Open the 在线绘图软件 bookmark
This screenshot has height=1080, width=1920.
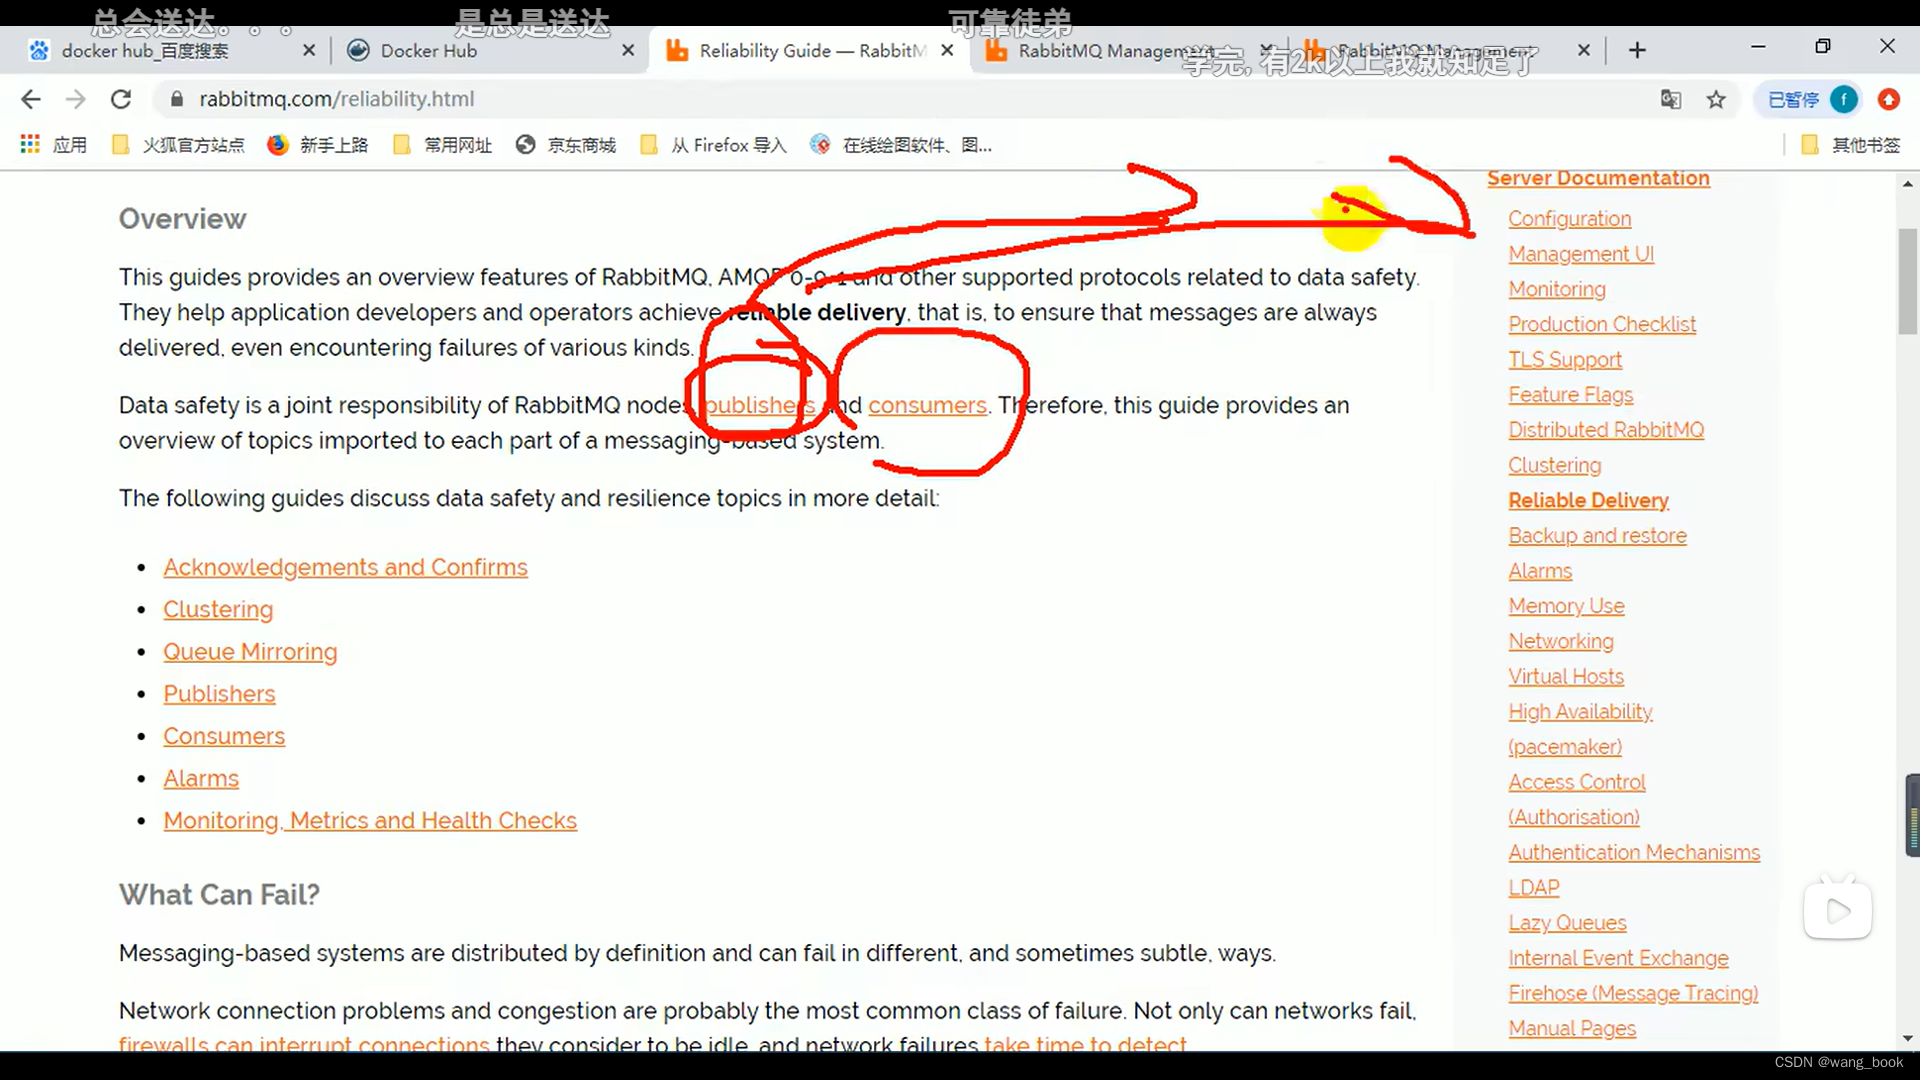coord(901,145)
